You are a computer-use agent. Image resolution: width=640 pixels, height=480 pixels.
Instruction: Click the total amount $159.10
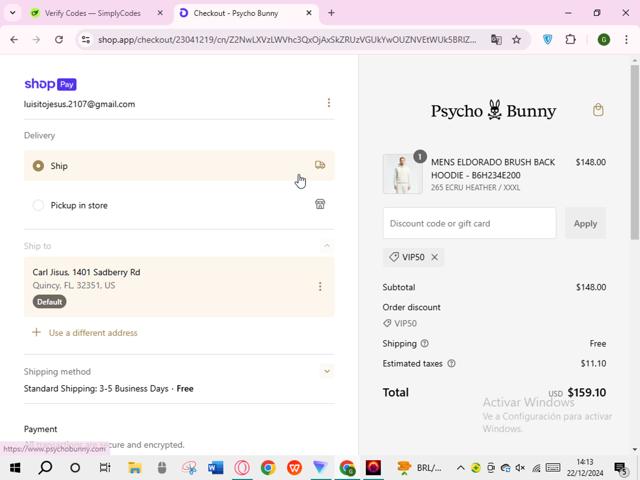click(587, 392)
